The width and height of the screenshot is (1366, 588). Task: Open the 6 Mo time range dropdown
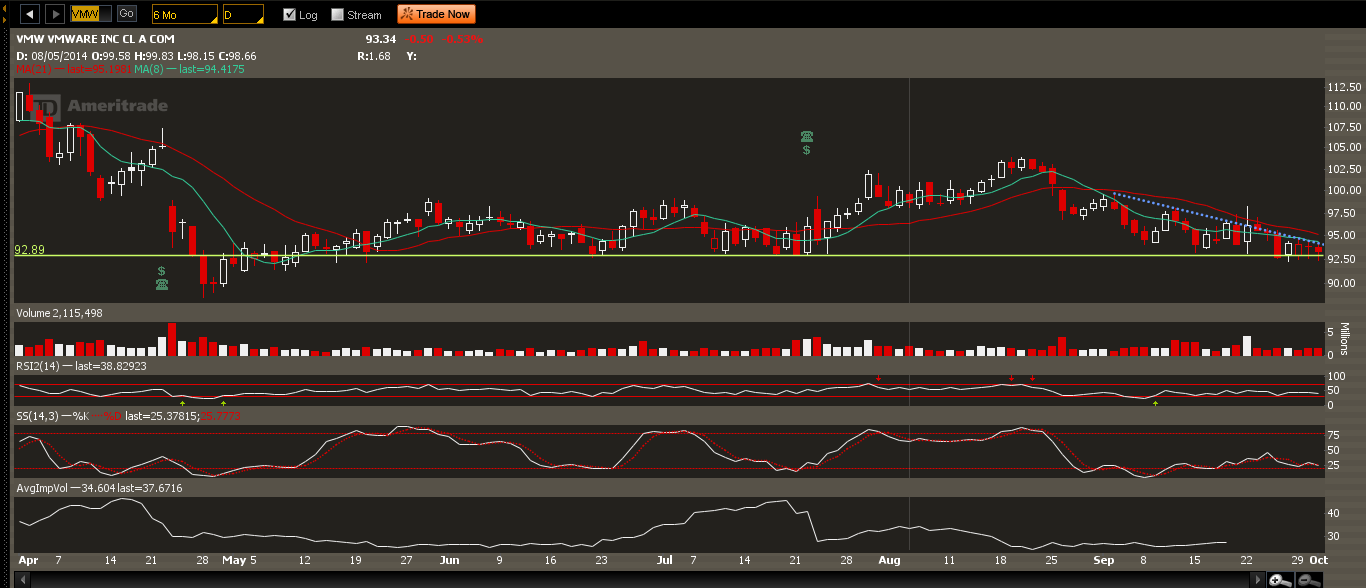(184, 15)
